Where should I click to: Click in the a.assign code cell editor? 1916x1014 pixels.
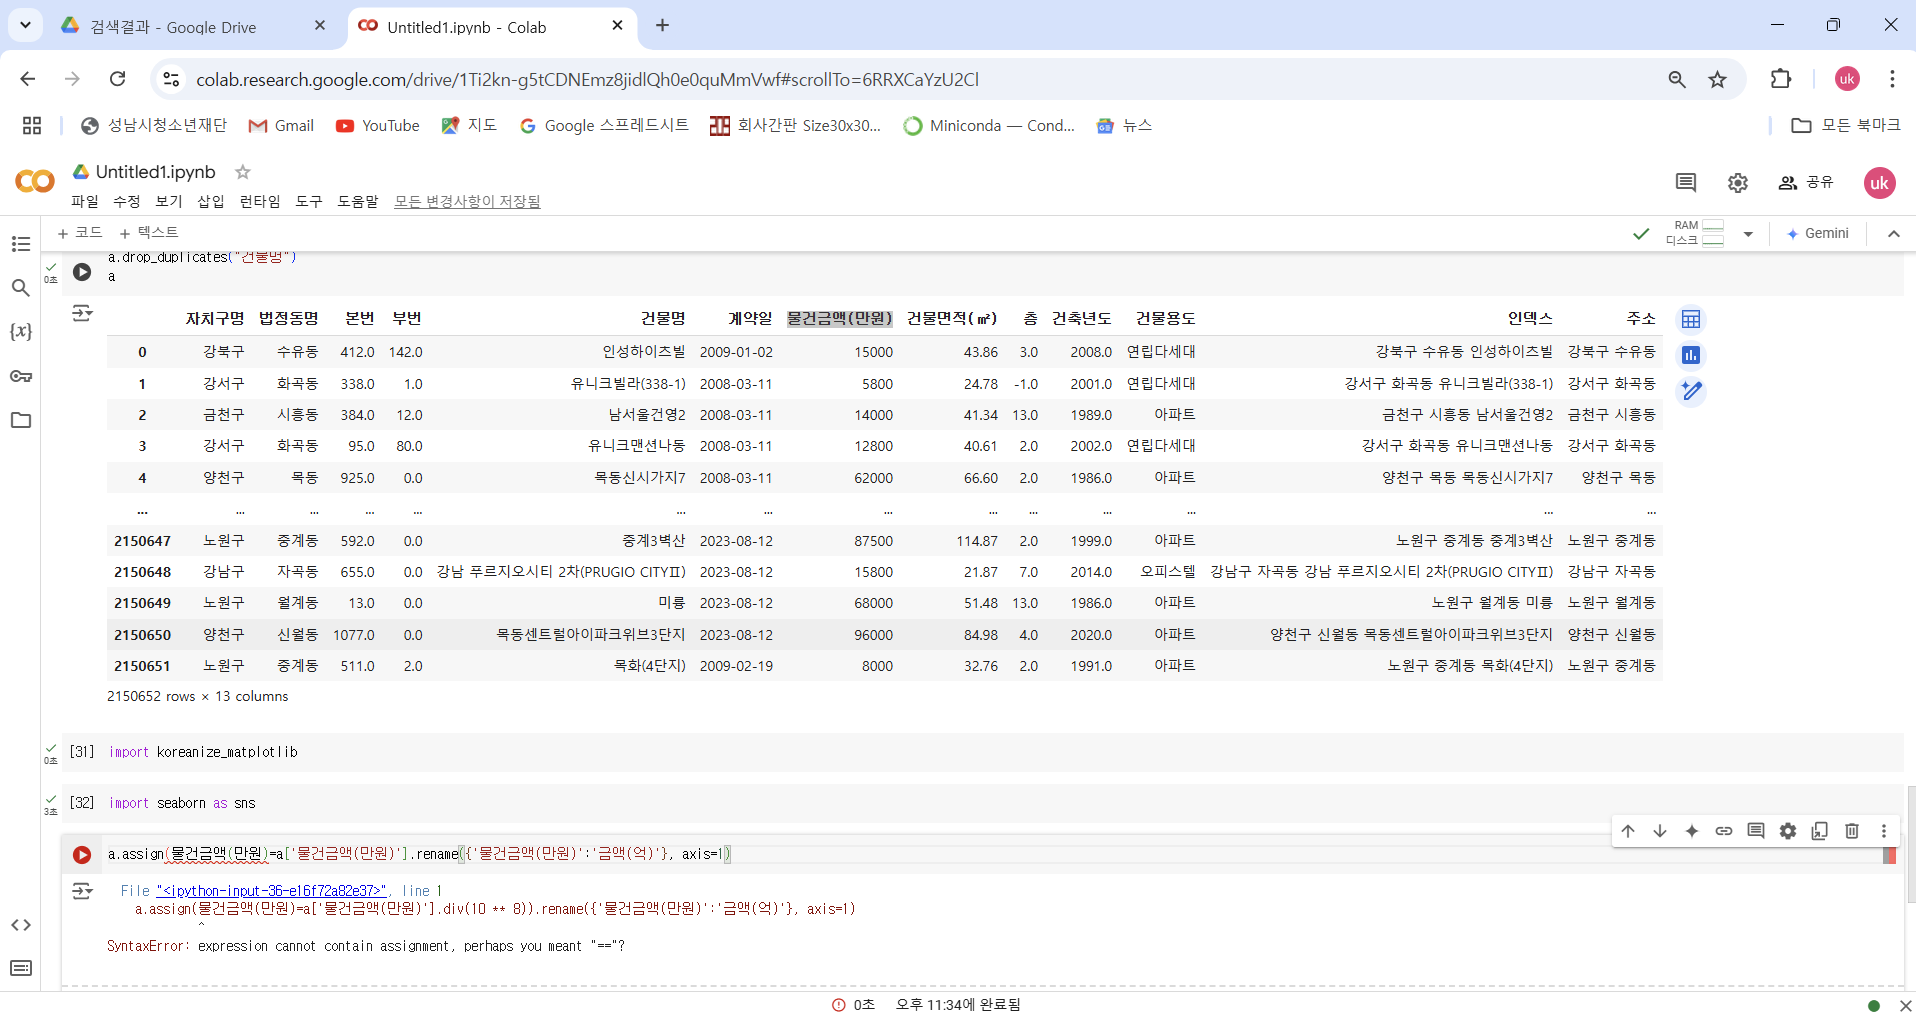(990, 854)
